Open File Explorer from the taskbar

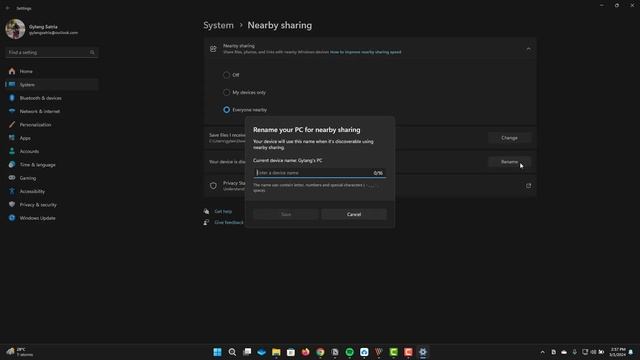276,352
